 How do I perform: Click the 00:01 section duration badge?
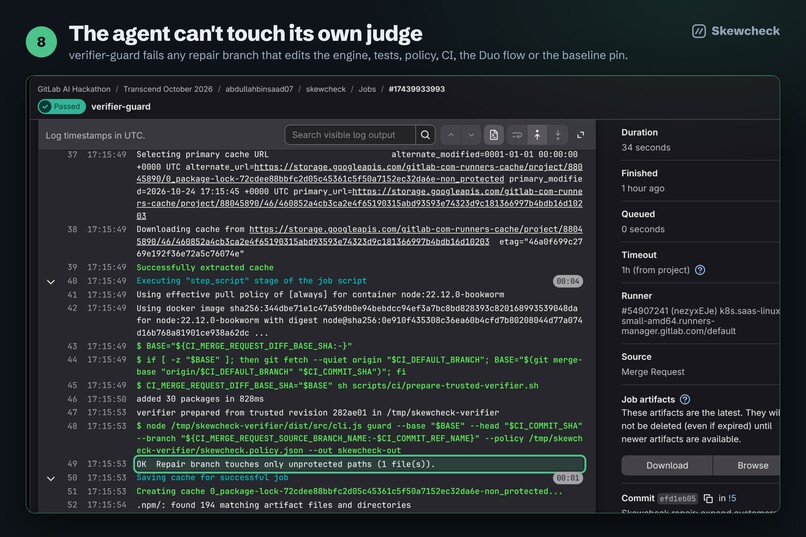pos(567,478)
